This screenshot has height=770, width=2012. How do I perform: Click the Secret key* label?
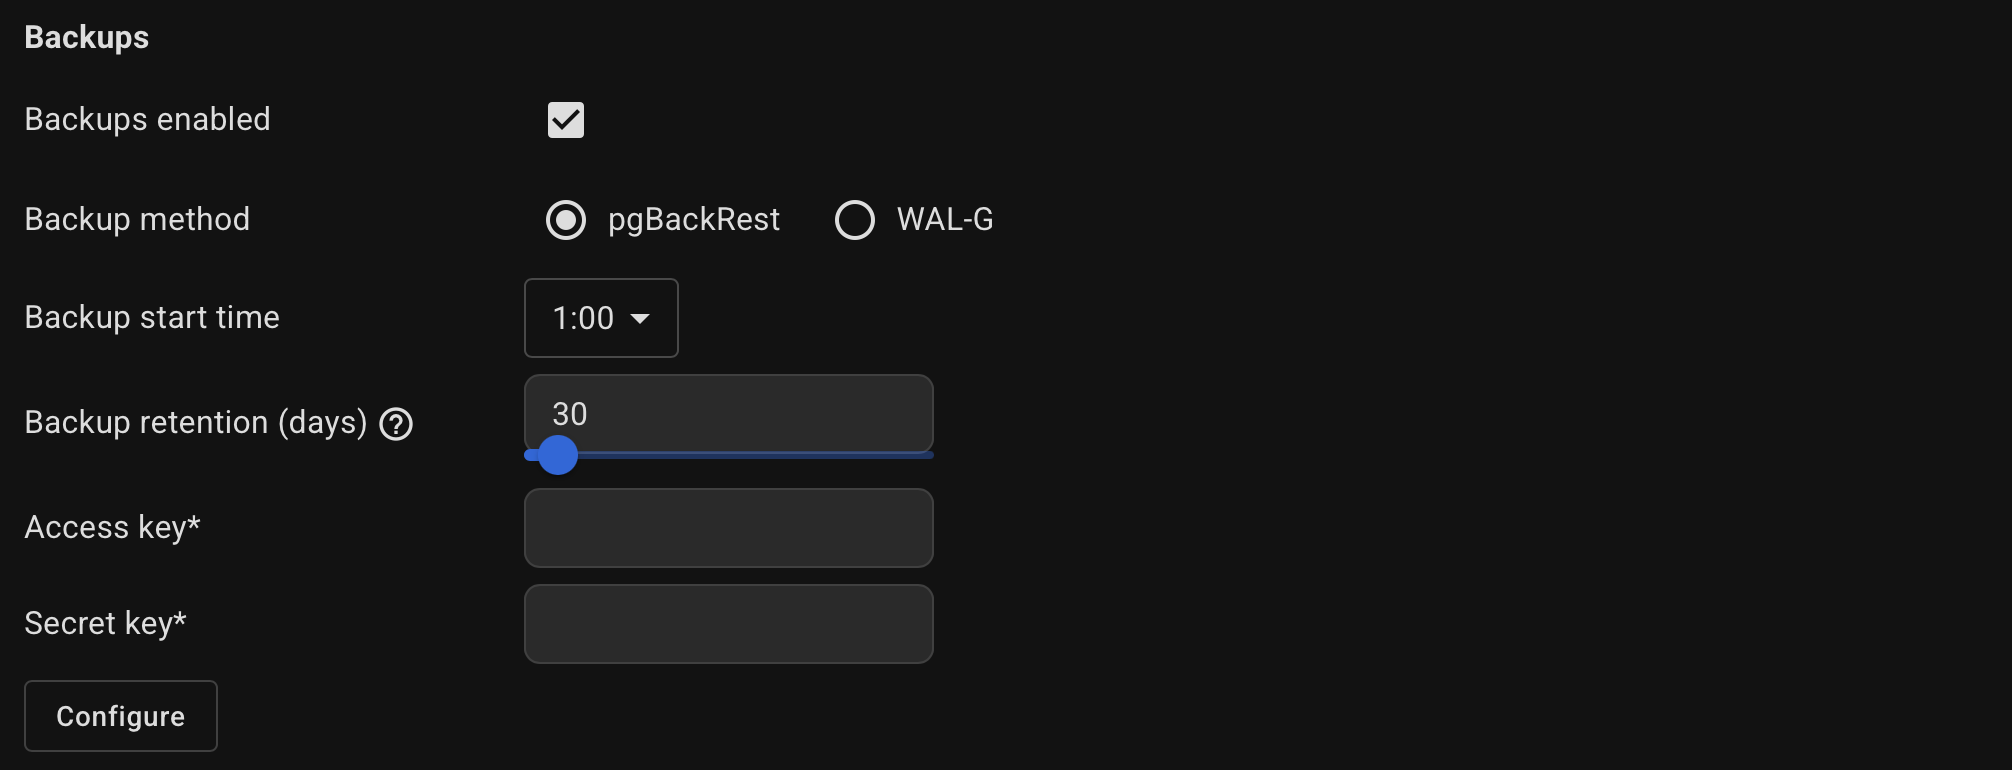pyautogui.click(x=105, y=624)
